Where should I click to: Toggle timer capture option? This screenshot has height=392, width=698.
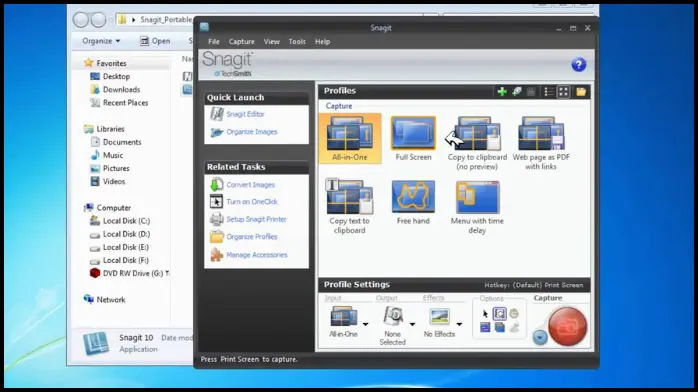click(514, 314)
